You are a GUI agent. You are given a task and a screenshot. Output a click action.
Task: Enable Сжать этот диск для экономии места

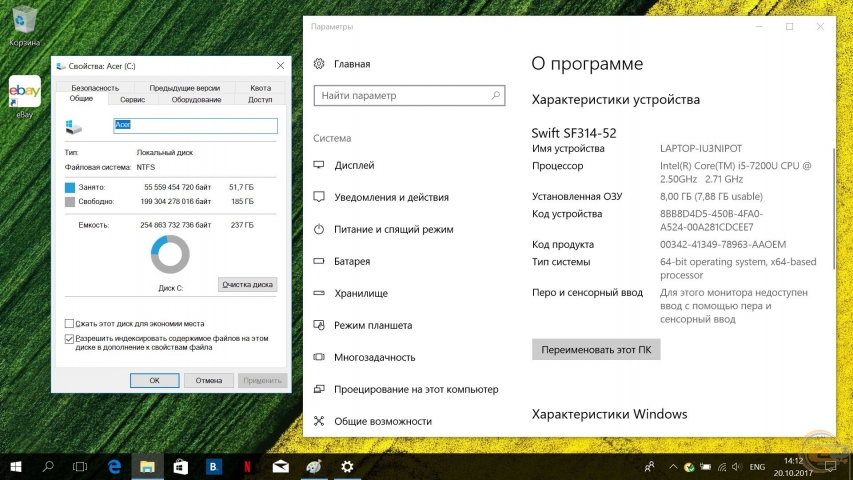point(69,323)
